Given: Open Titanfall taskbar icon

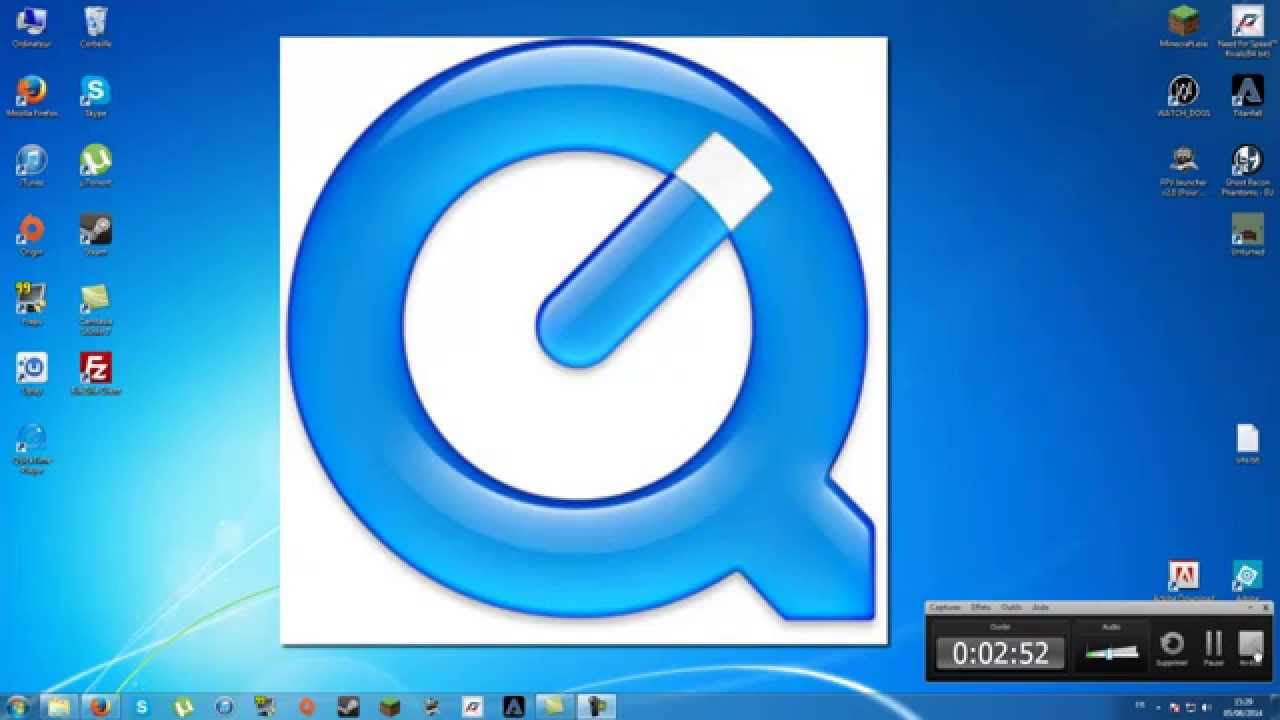Looking at the screenshot, I should (x=513, y=706).
